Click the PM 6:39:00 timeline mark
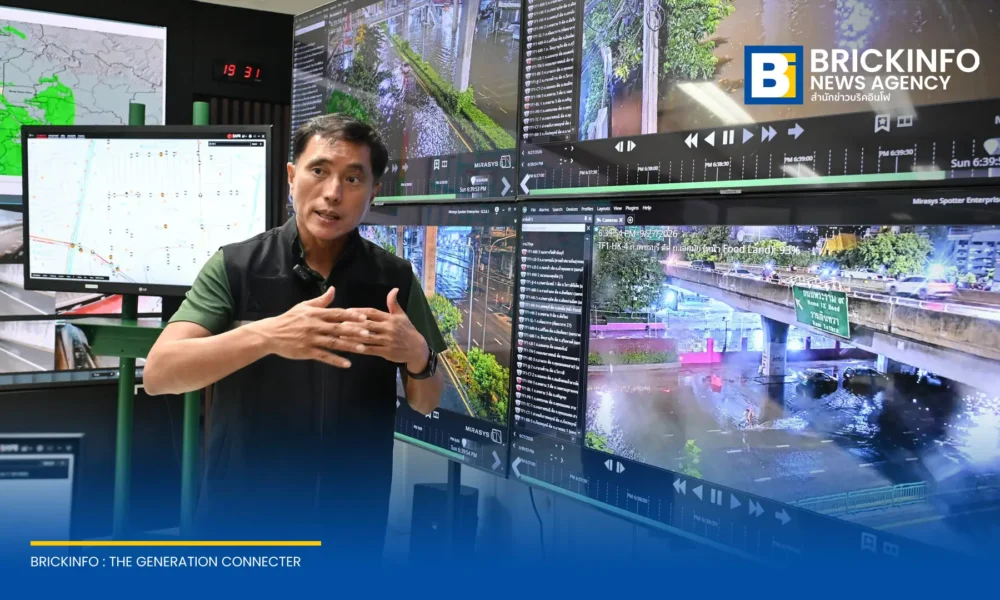 (798, 158)
